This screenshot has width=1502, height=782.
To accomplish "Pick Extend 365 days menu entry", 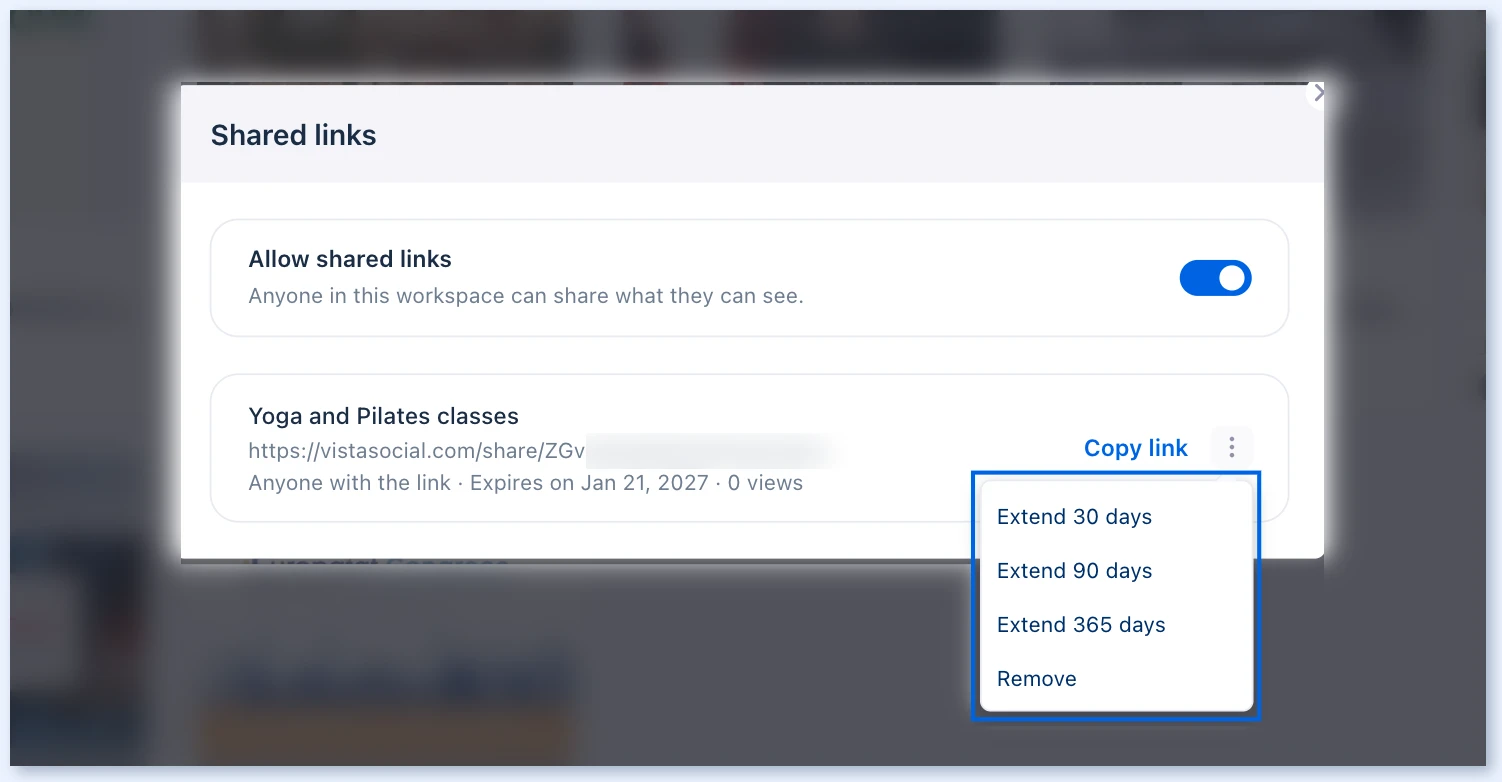I will pyautogui.click(x=1116, y=625).
